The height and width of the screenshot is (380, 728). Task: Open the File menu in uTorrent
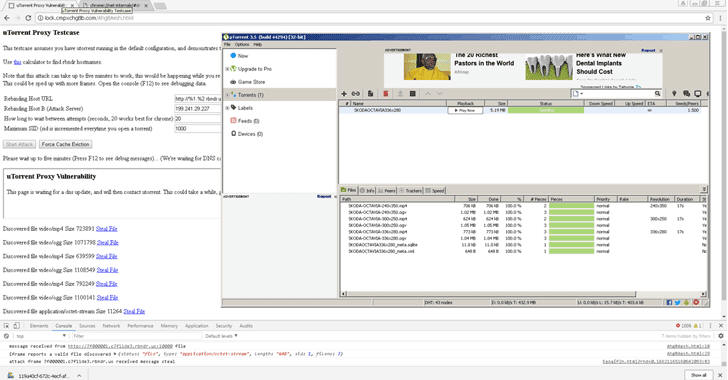[227, 45]
